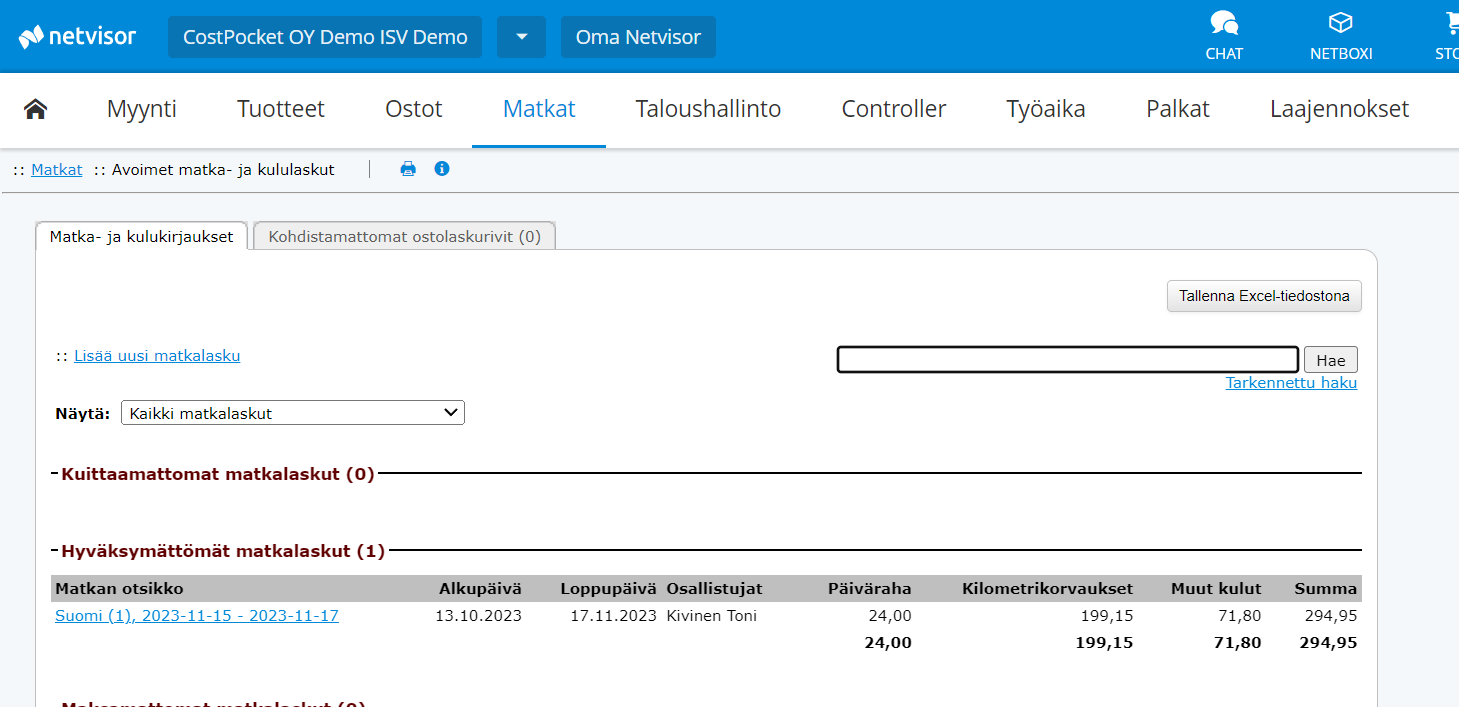The height and width of the screenshot is (707, 1459).
Task: Open the Ostot menu
Action: pyautogui.click(x=414, y=109)
